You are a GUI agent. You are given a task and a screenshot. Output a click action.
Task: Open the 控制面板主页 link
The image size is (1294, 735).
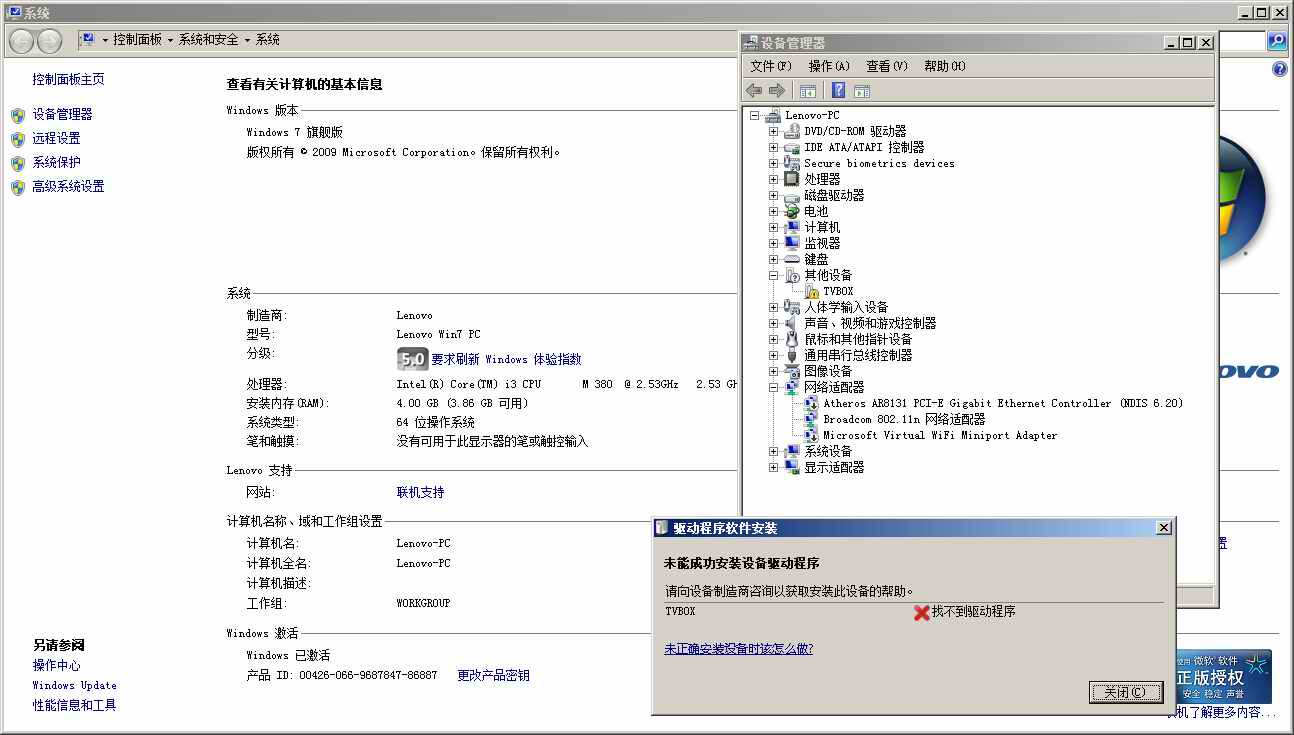[x=68, y=79]
